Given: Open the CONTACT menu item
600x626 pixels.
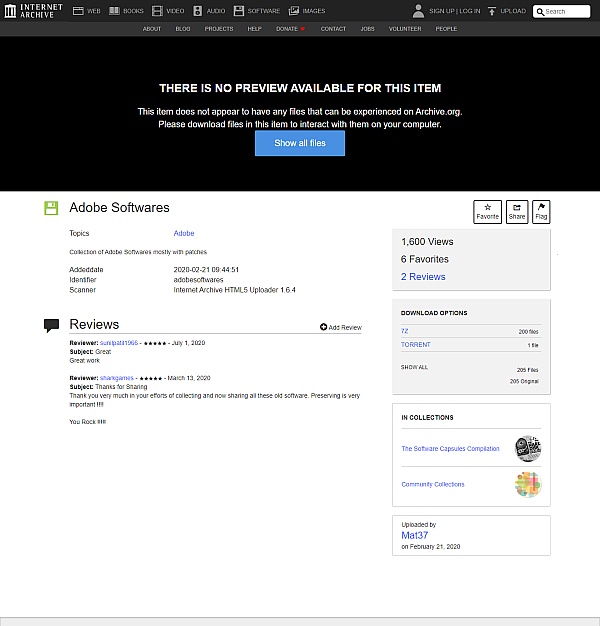Looking at the screenshot, I should 333,29.
